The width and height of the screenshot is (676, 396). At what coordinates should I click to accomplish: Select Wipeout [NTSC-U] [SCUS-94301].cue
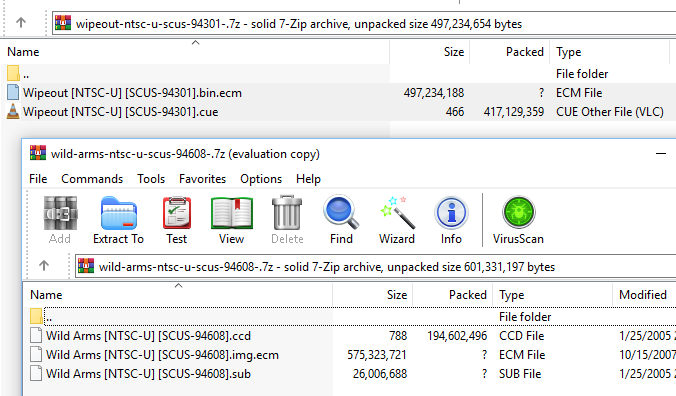coord(121,111)
